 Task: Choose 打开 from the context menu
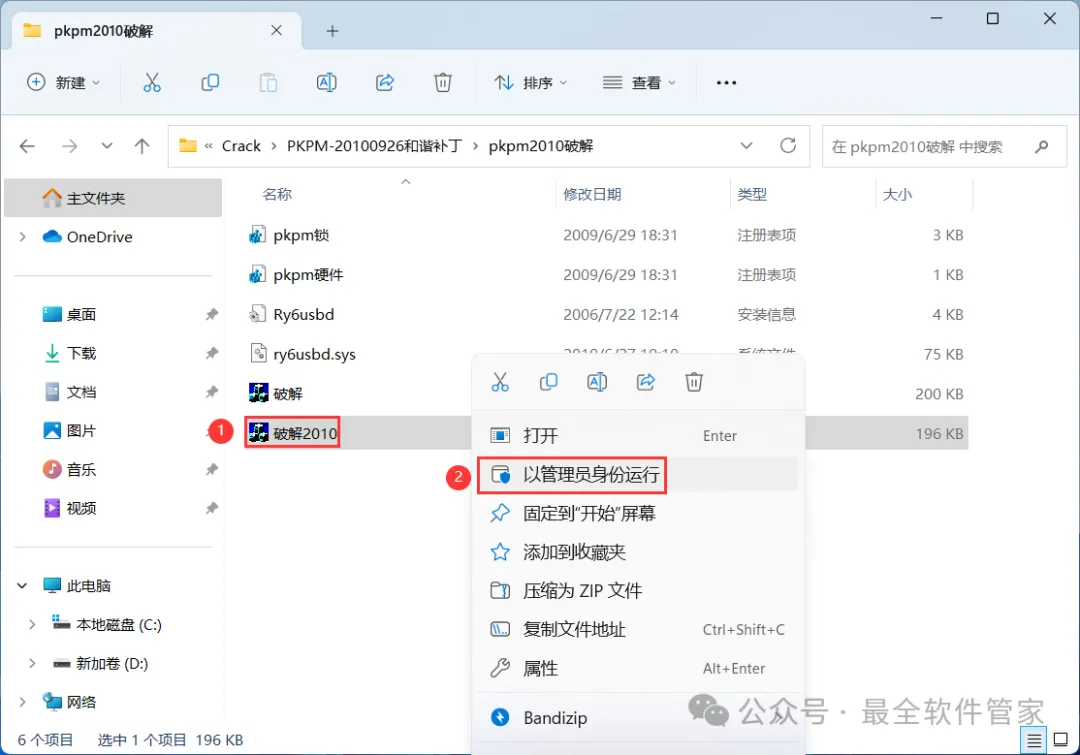coord(638,435)
